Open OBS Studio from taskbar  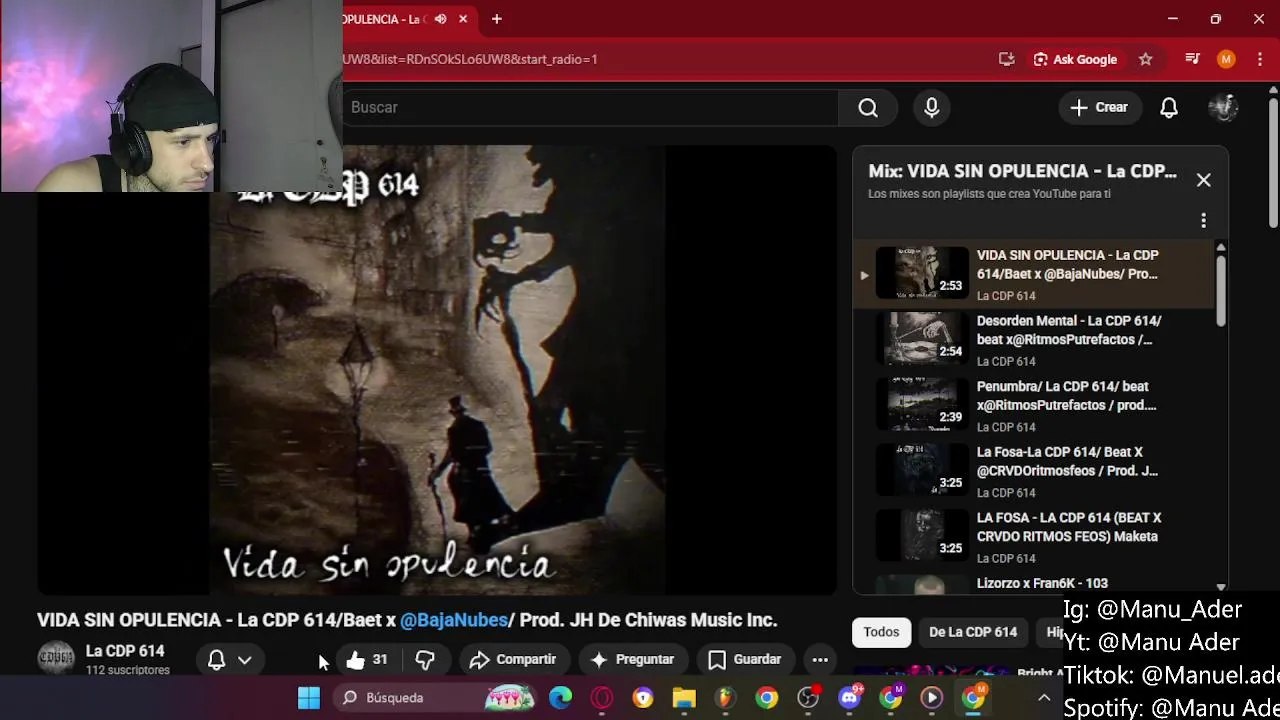808,698
